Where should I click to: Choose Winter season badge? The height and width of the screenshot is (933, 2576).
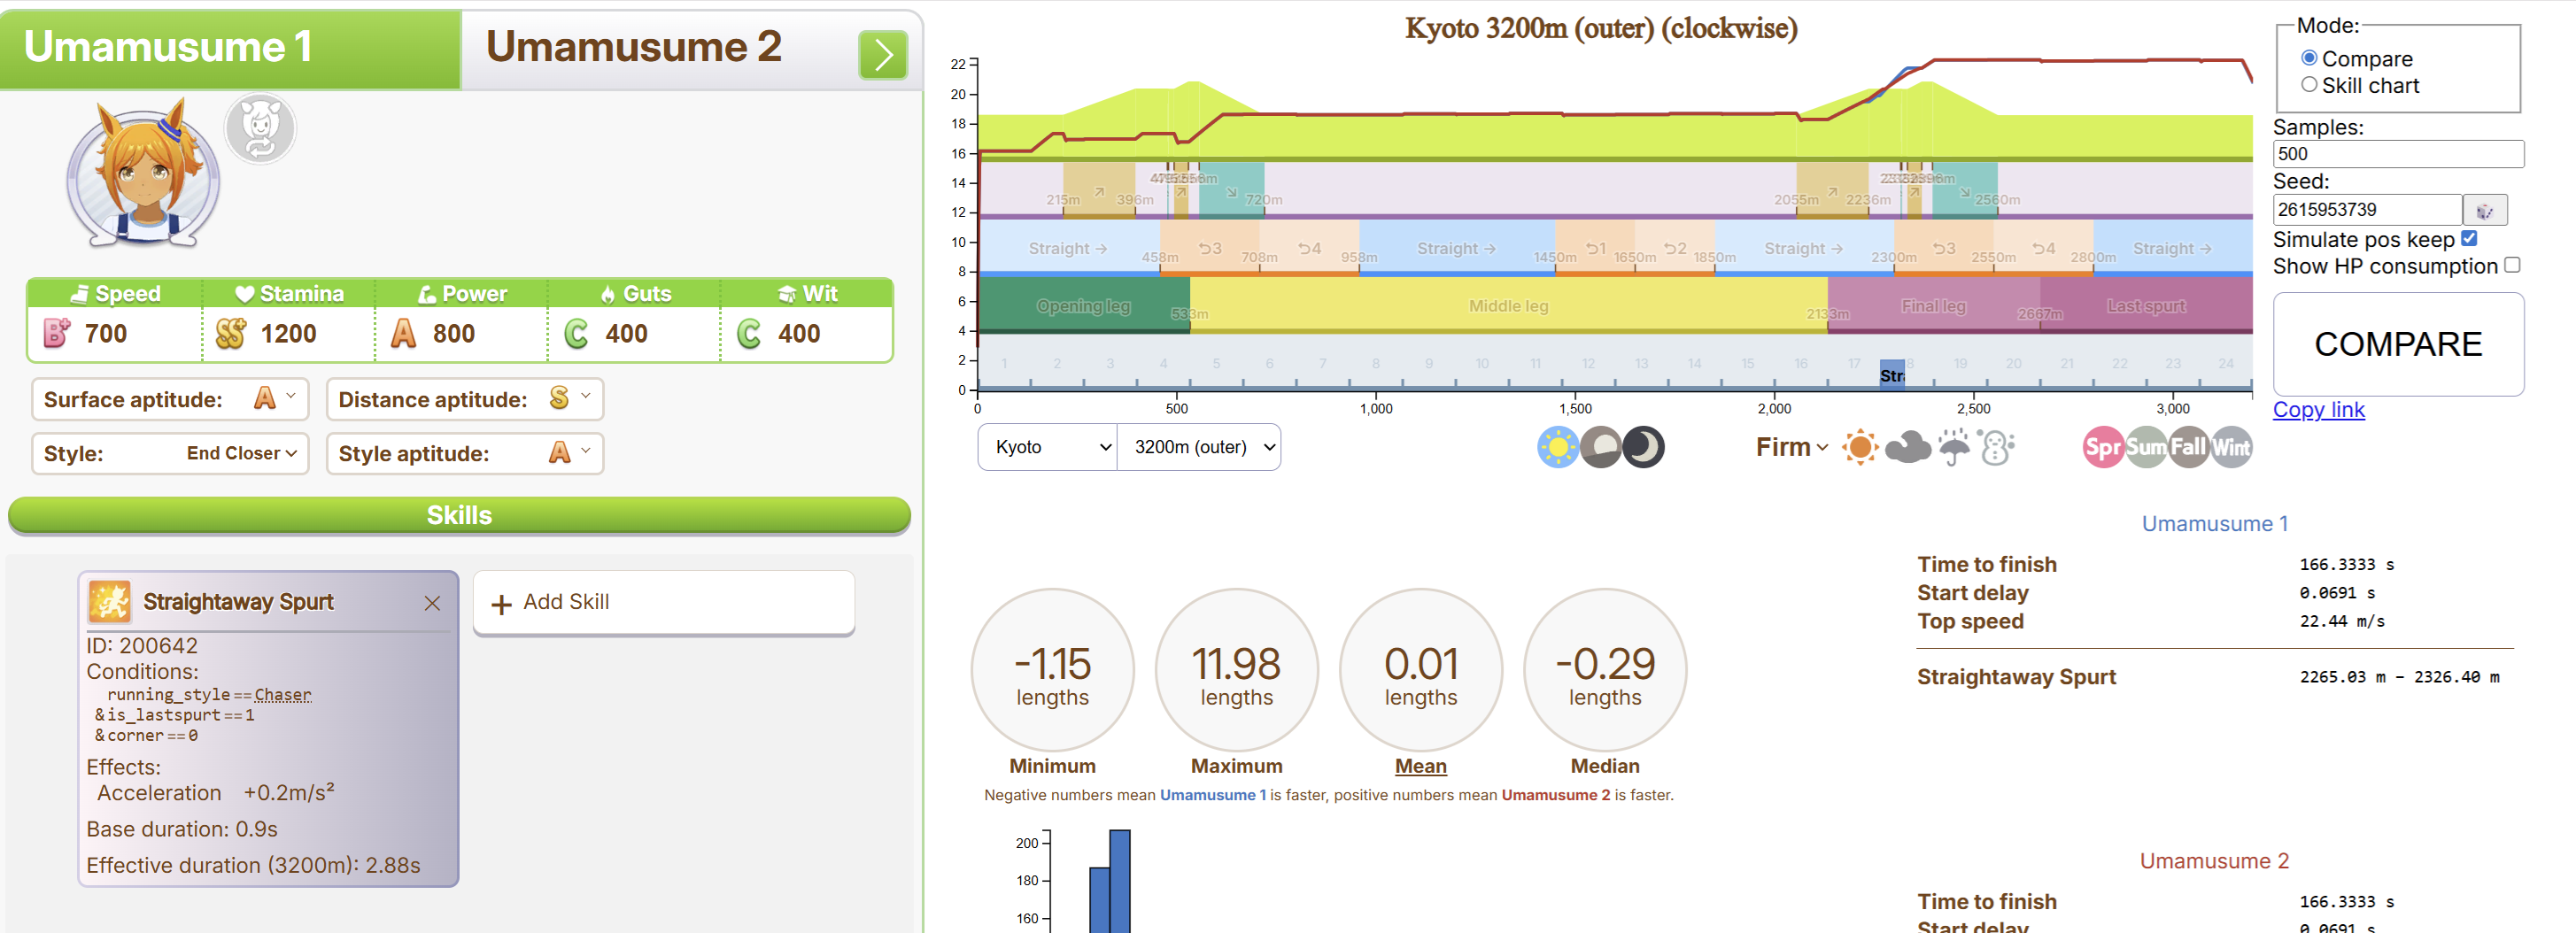coord(2231,447)
